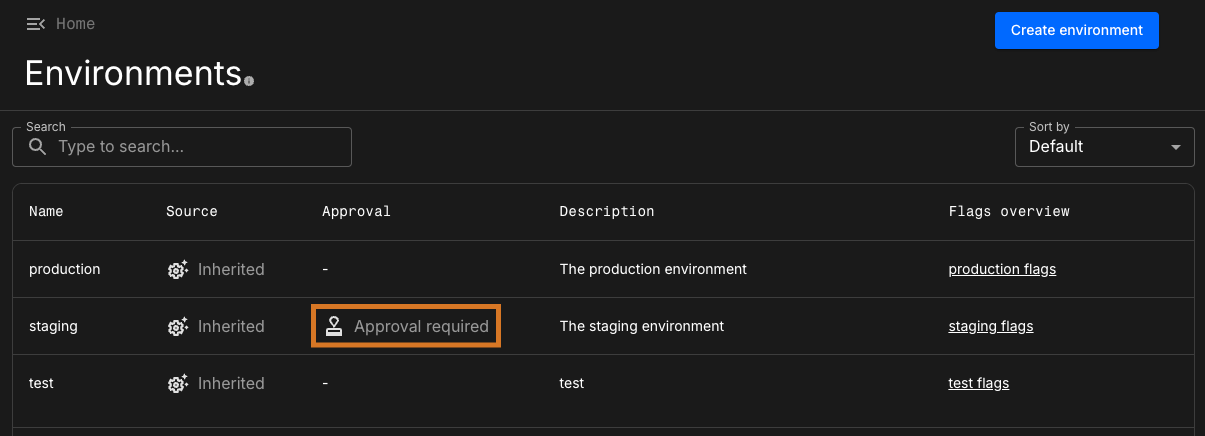Show info icon next to Environments title
Image resolution: width=1205 pixels, height=436 pixels.
tap(249, 81)
